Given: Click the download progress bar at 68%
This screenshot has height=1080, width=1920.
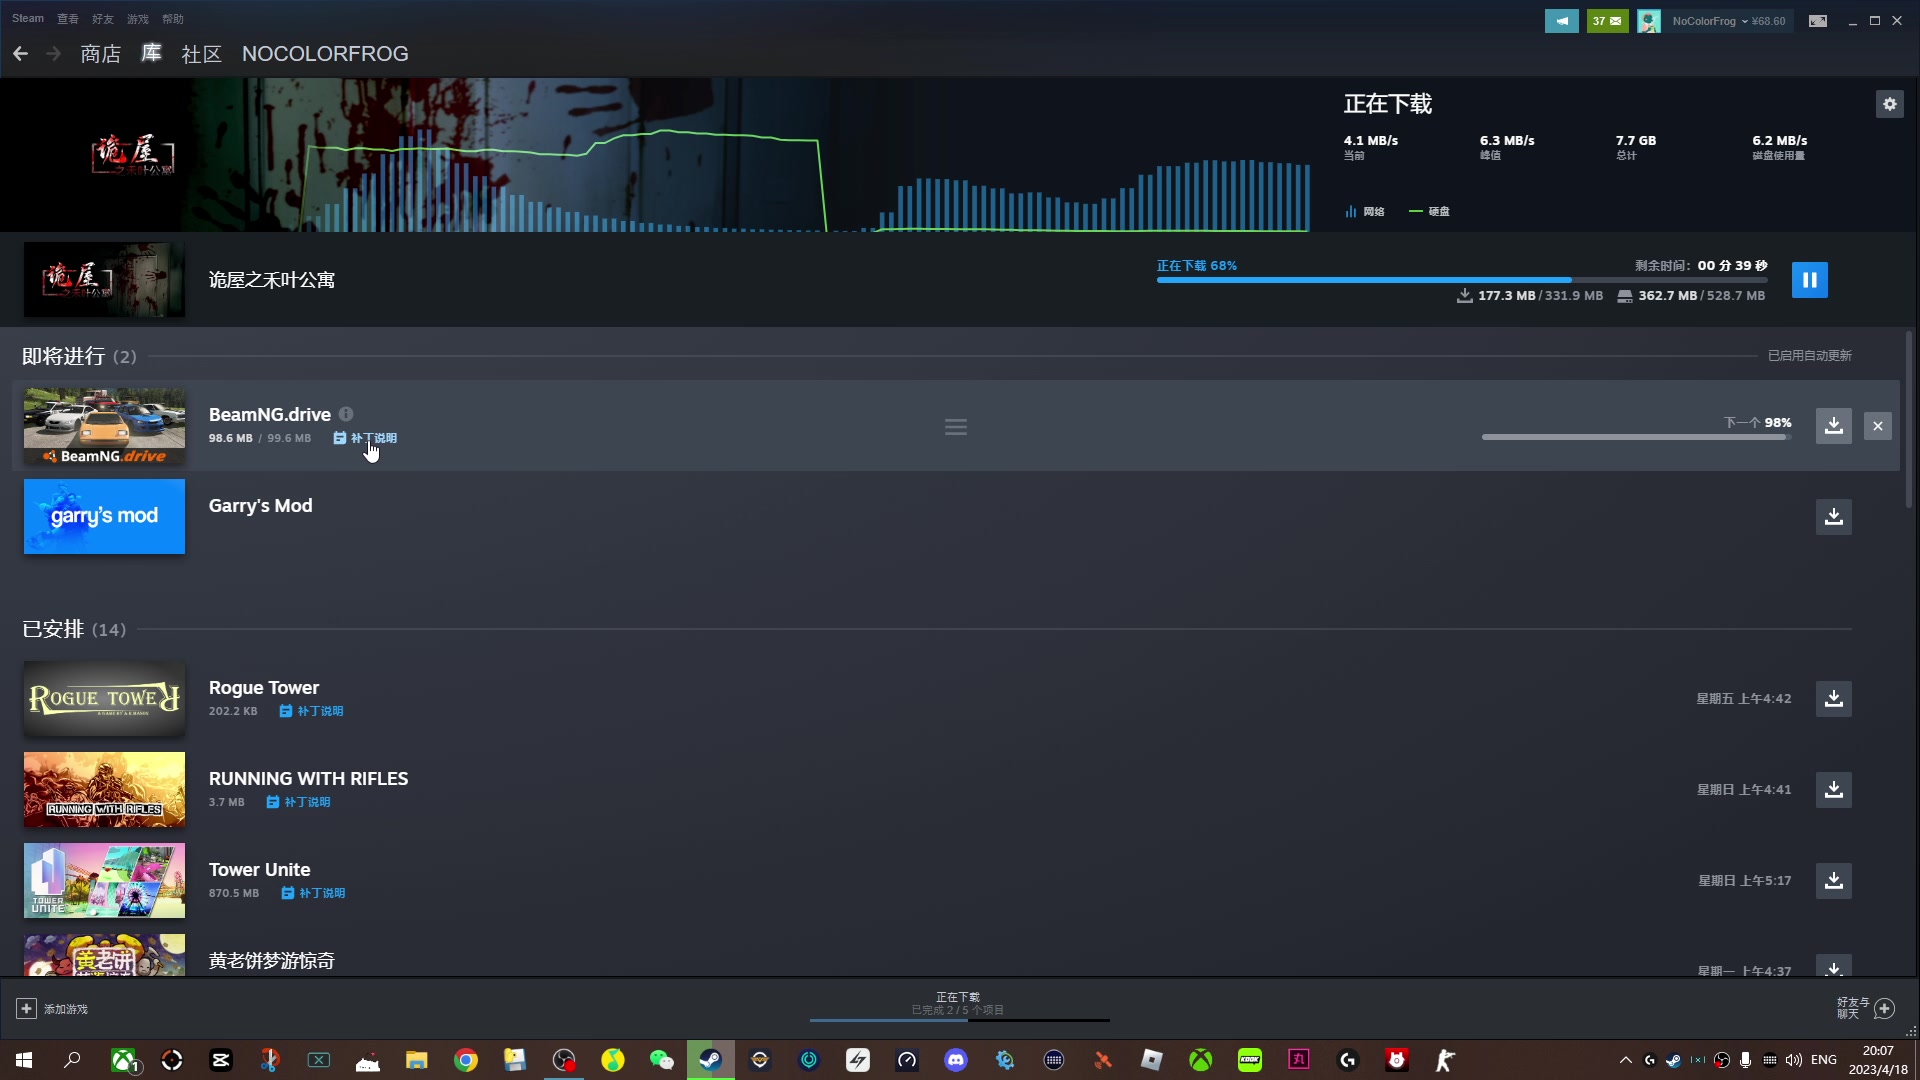Looking at the screenshot, I should coord(1462,280).
